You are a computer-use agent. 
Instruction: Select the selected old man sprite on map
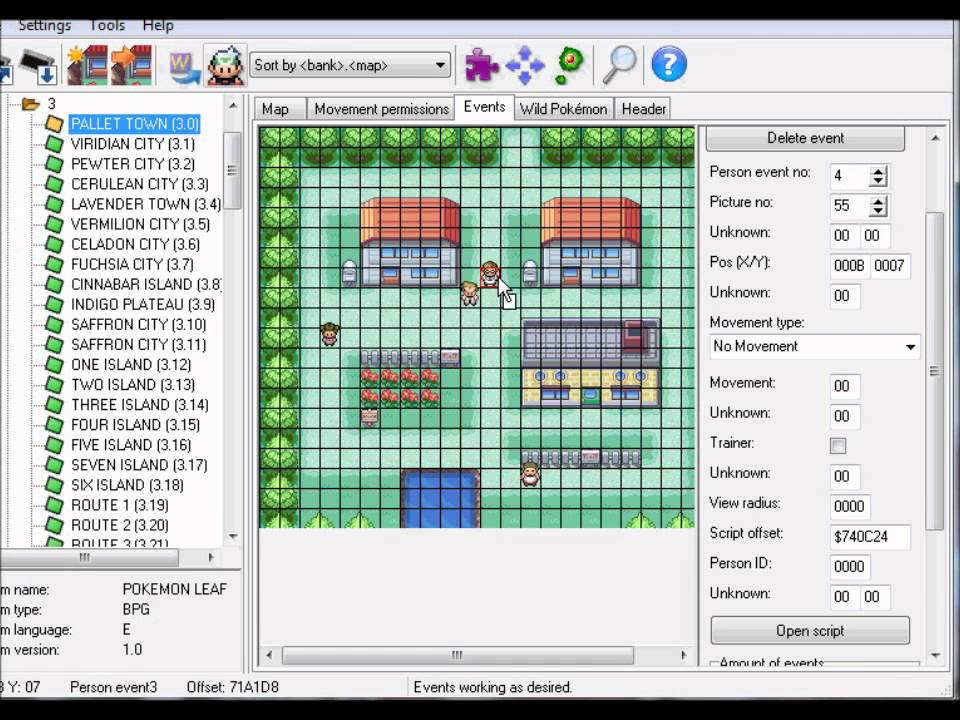[x=489, y=274]
